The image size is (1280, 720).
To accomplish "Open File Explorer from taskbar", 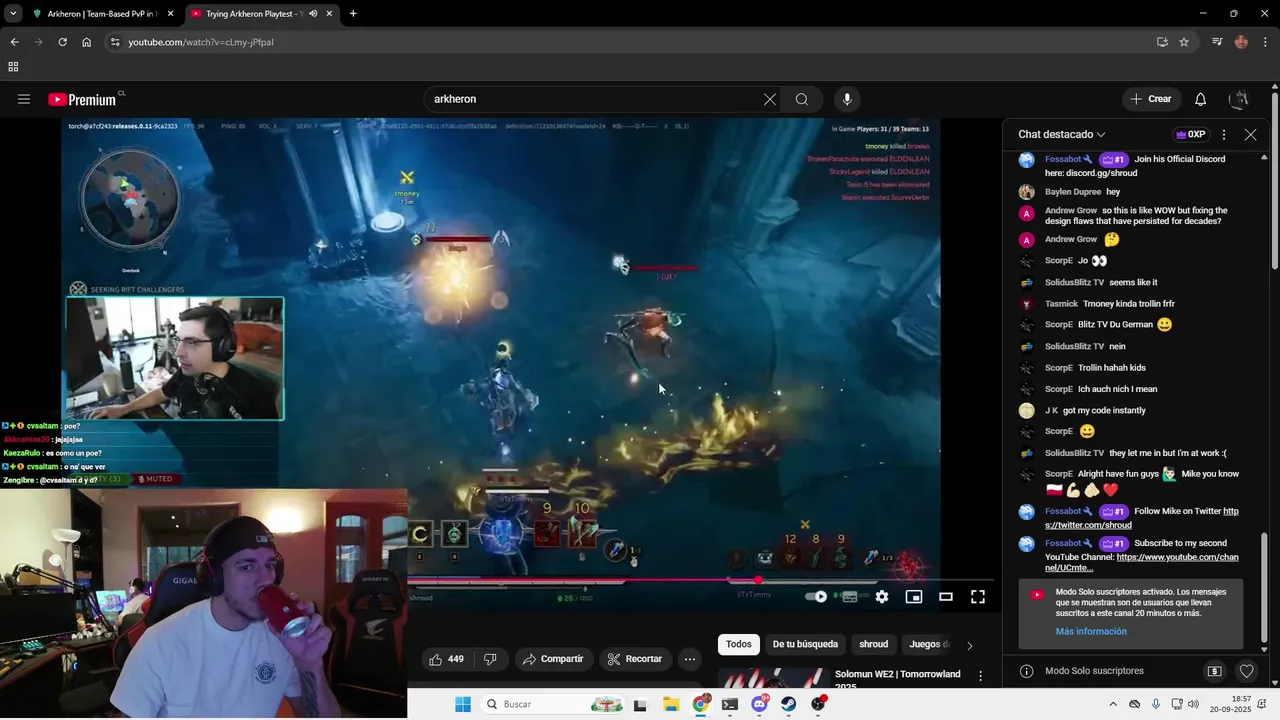I will tap(671, 704).
